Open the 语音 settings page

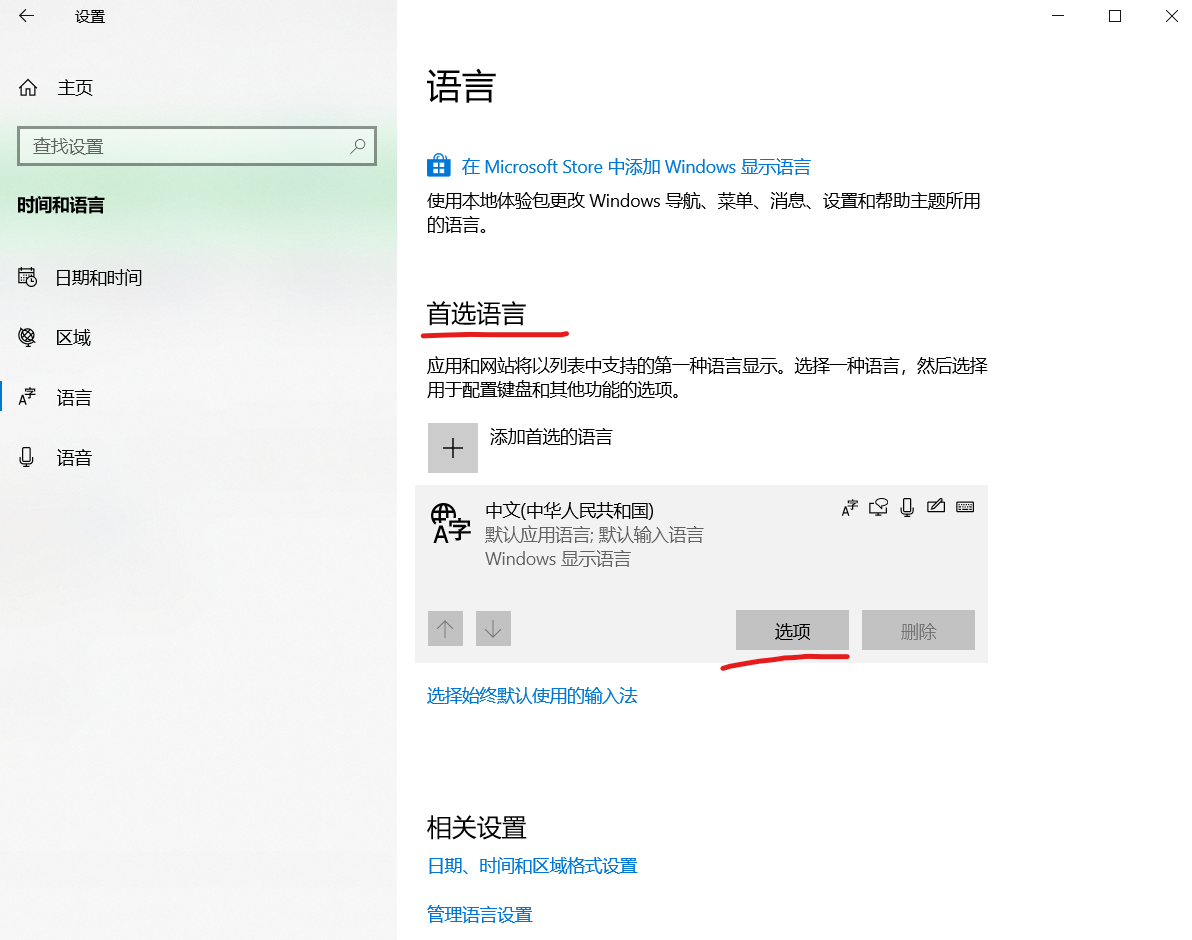[x=74, y=457]
